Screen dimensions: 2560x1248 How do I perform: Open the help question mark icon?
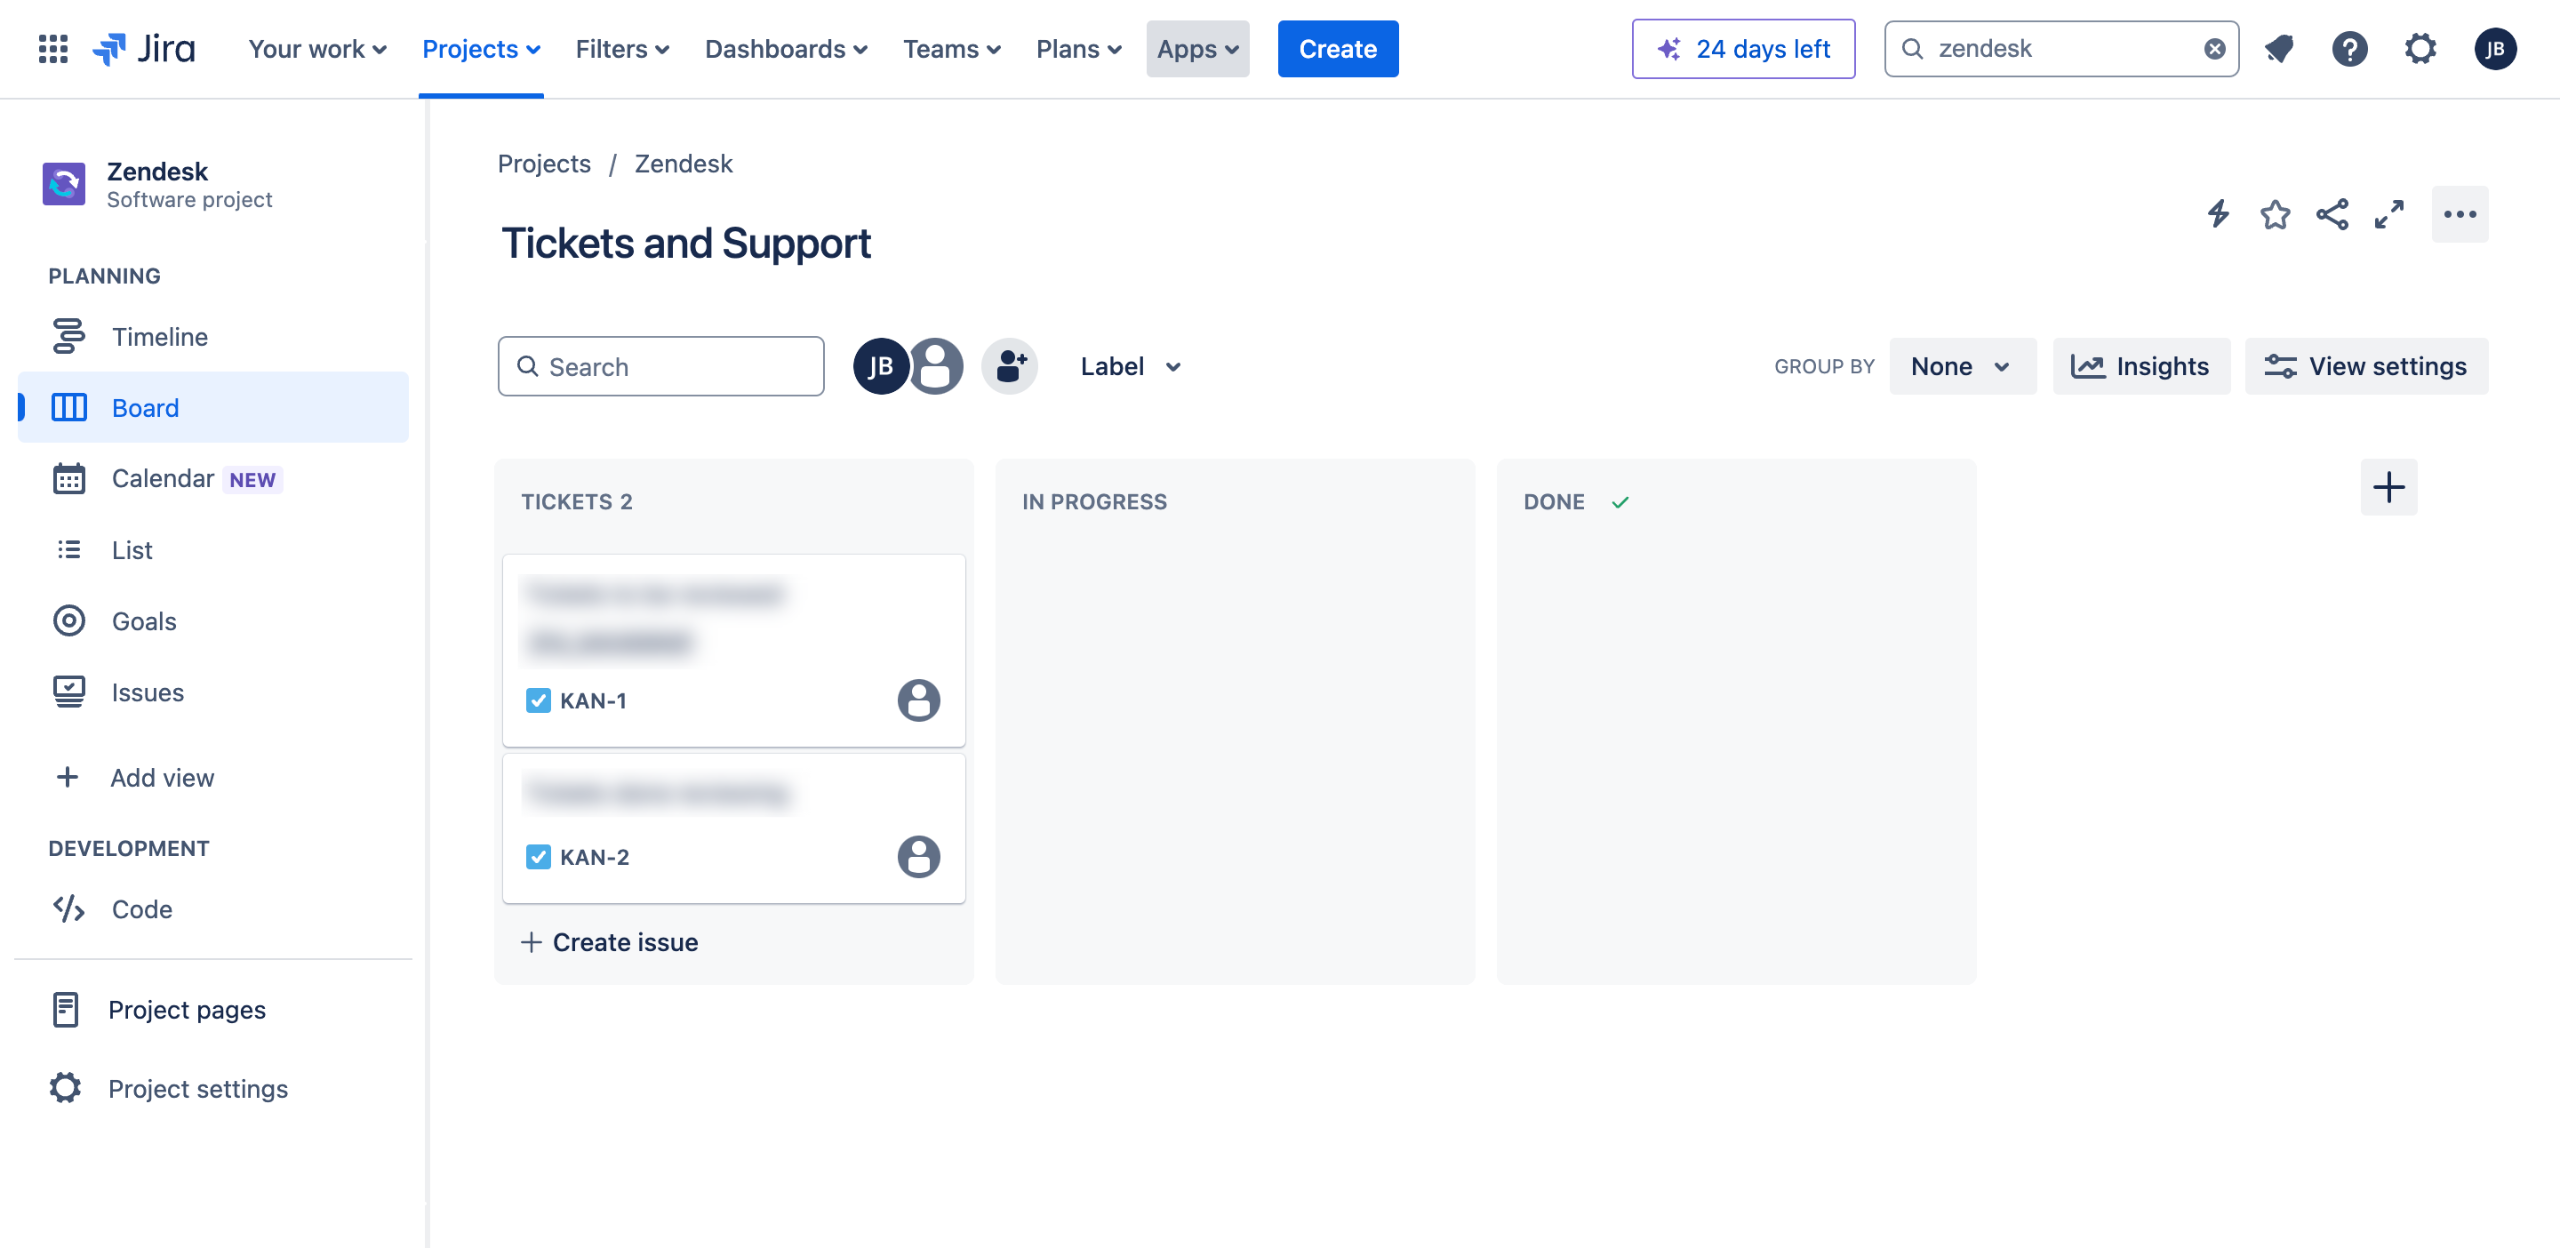coord(2349,48)
